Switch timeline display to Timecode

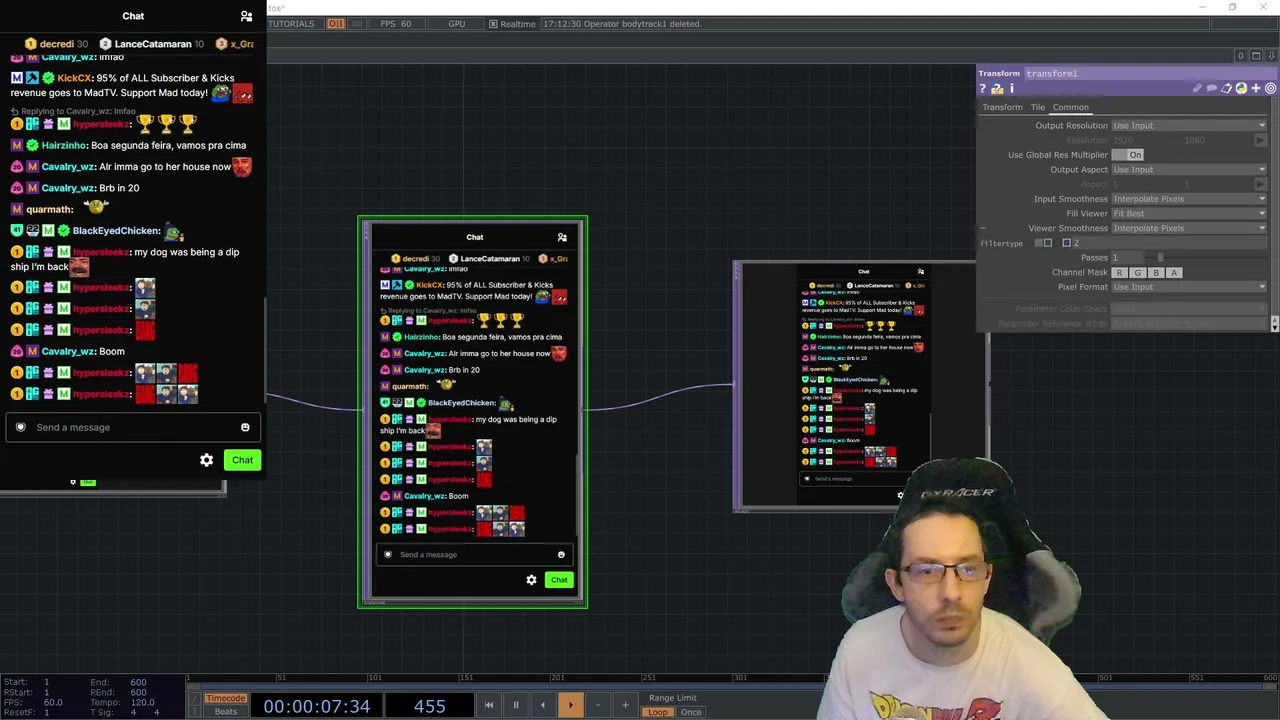pos(225,698)
